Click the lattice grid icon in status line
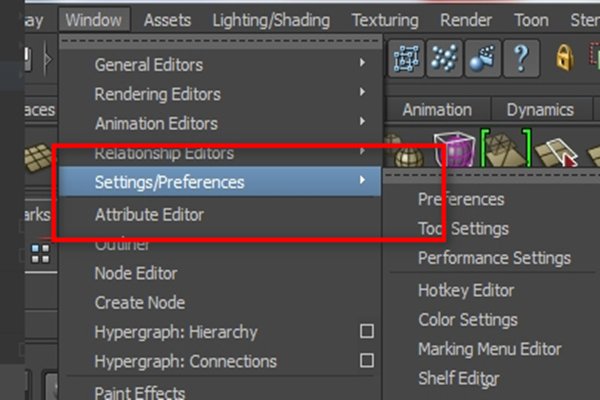Image resolution: width=600 pixels, height=400 pixels. tap(406, 60)
